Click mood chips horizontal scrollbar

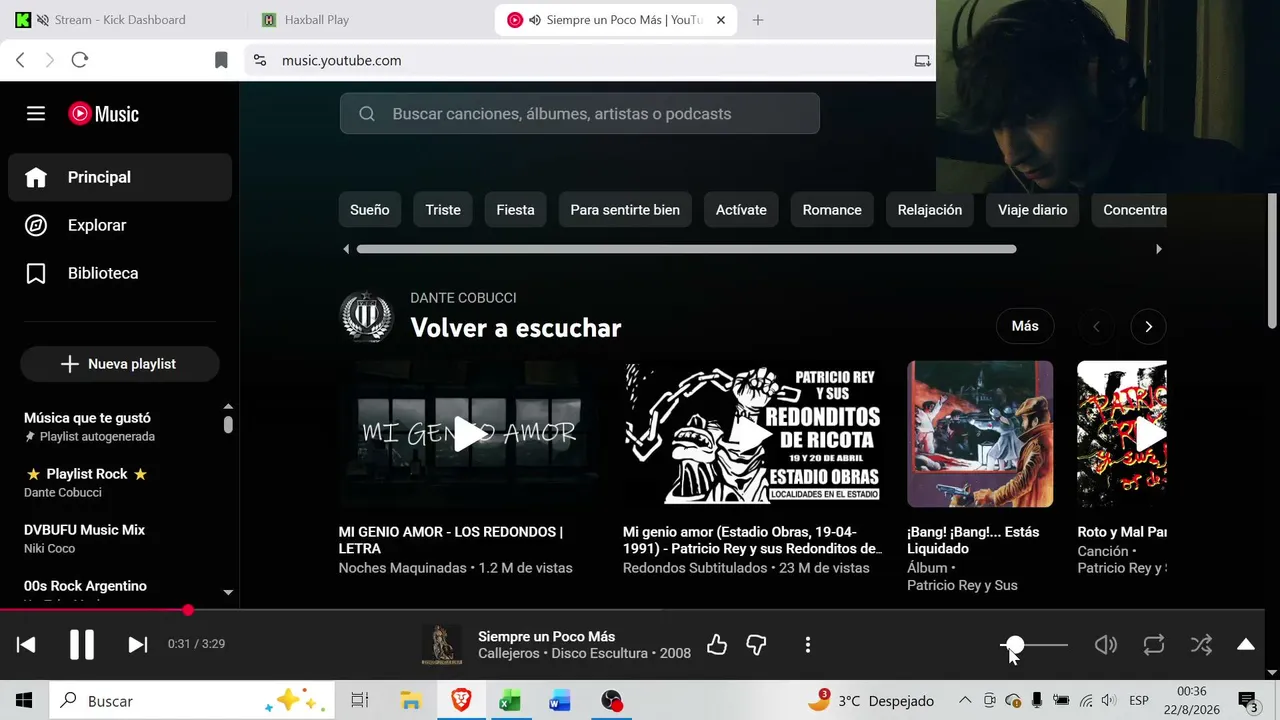coord(686,249)
